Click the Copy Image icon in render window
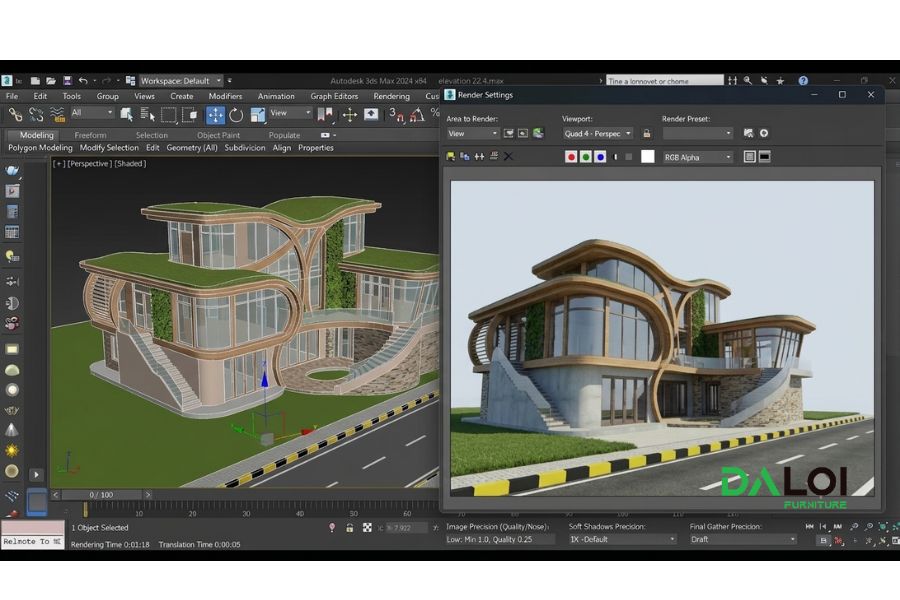The height and width of the screenshot is (600, 900). (464, 156)
